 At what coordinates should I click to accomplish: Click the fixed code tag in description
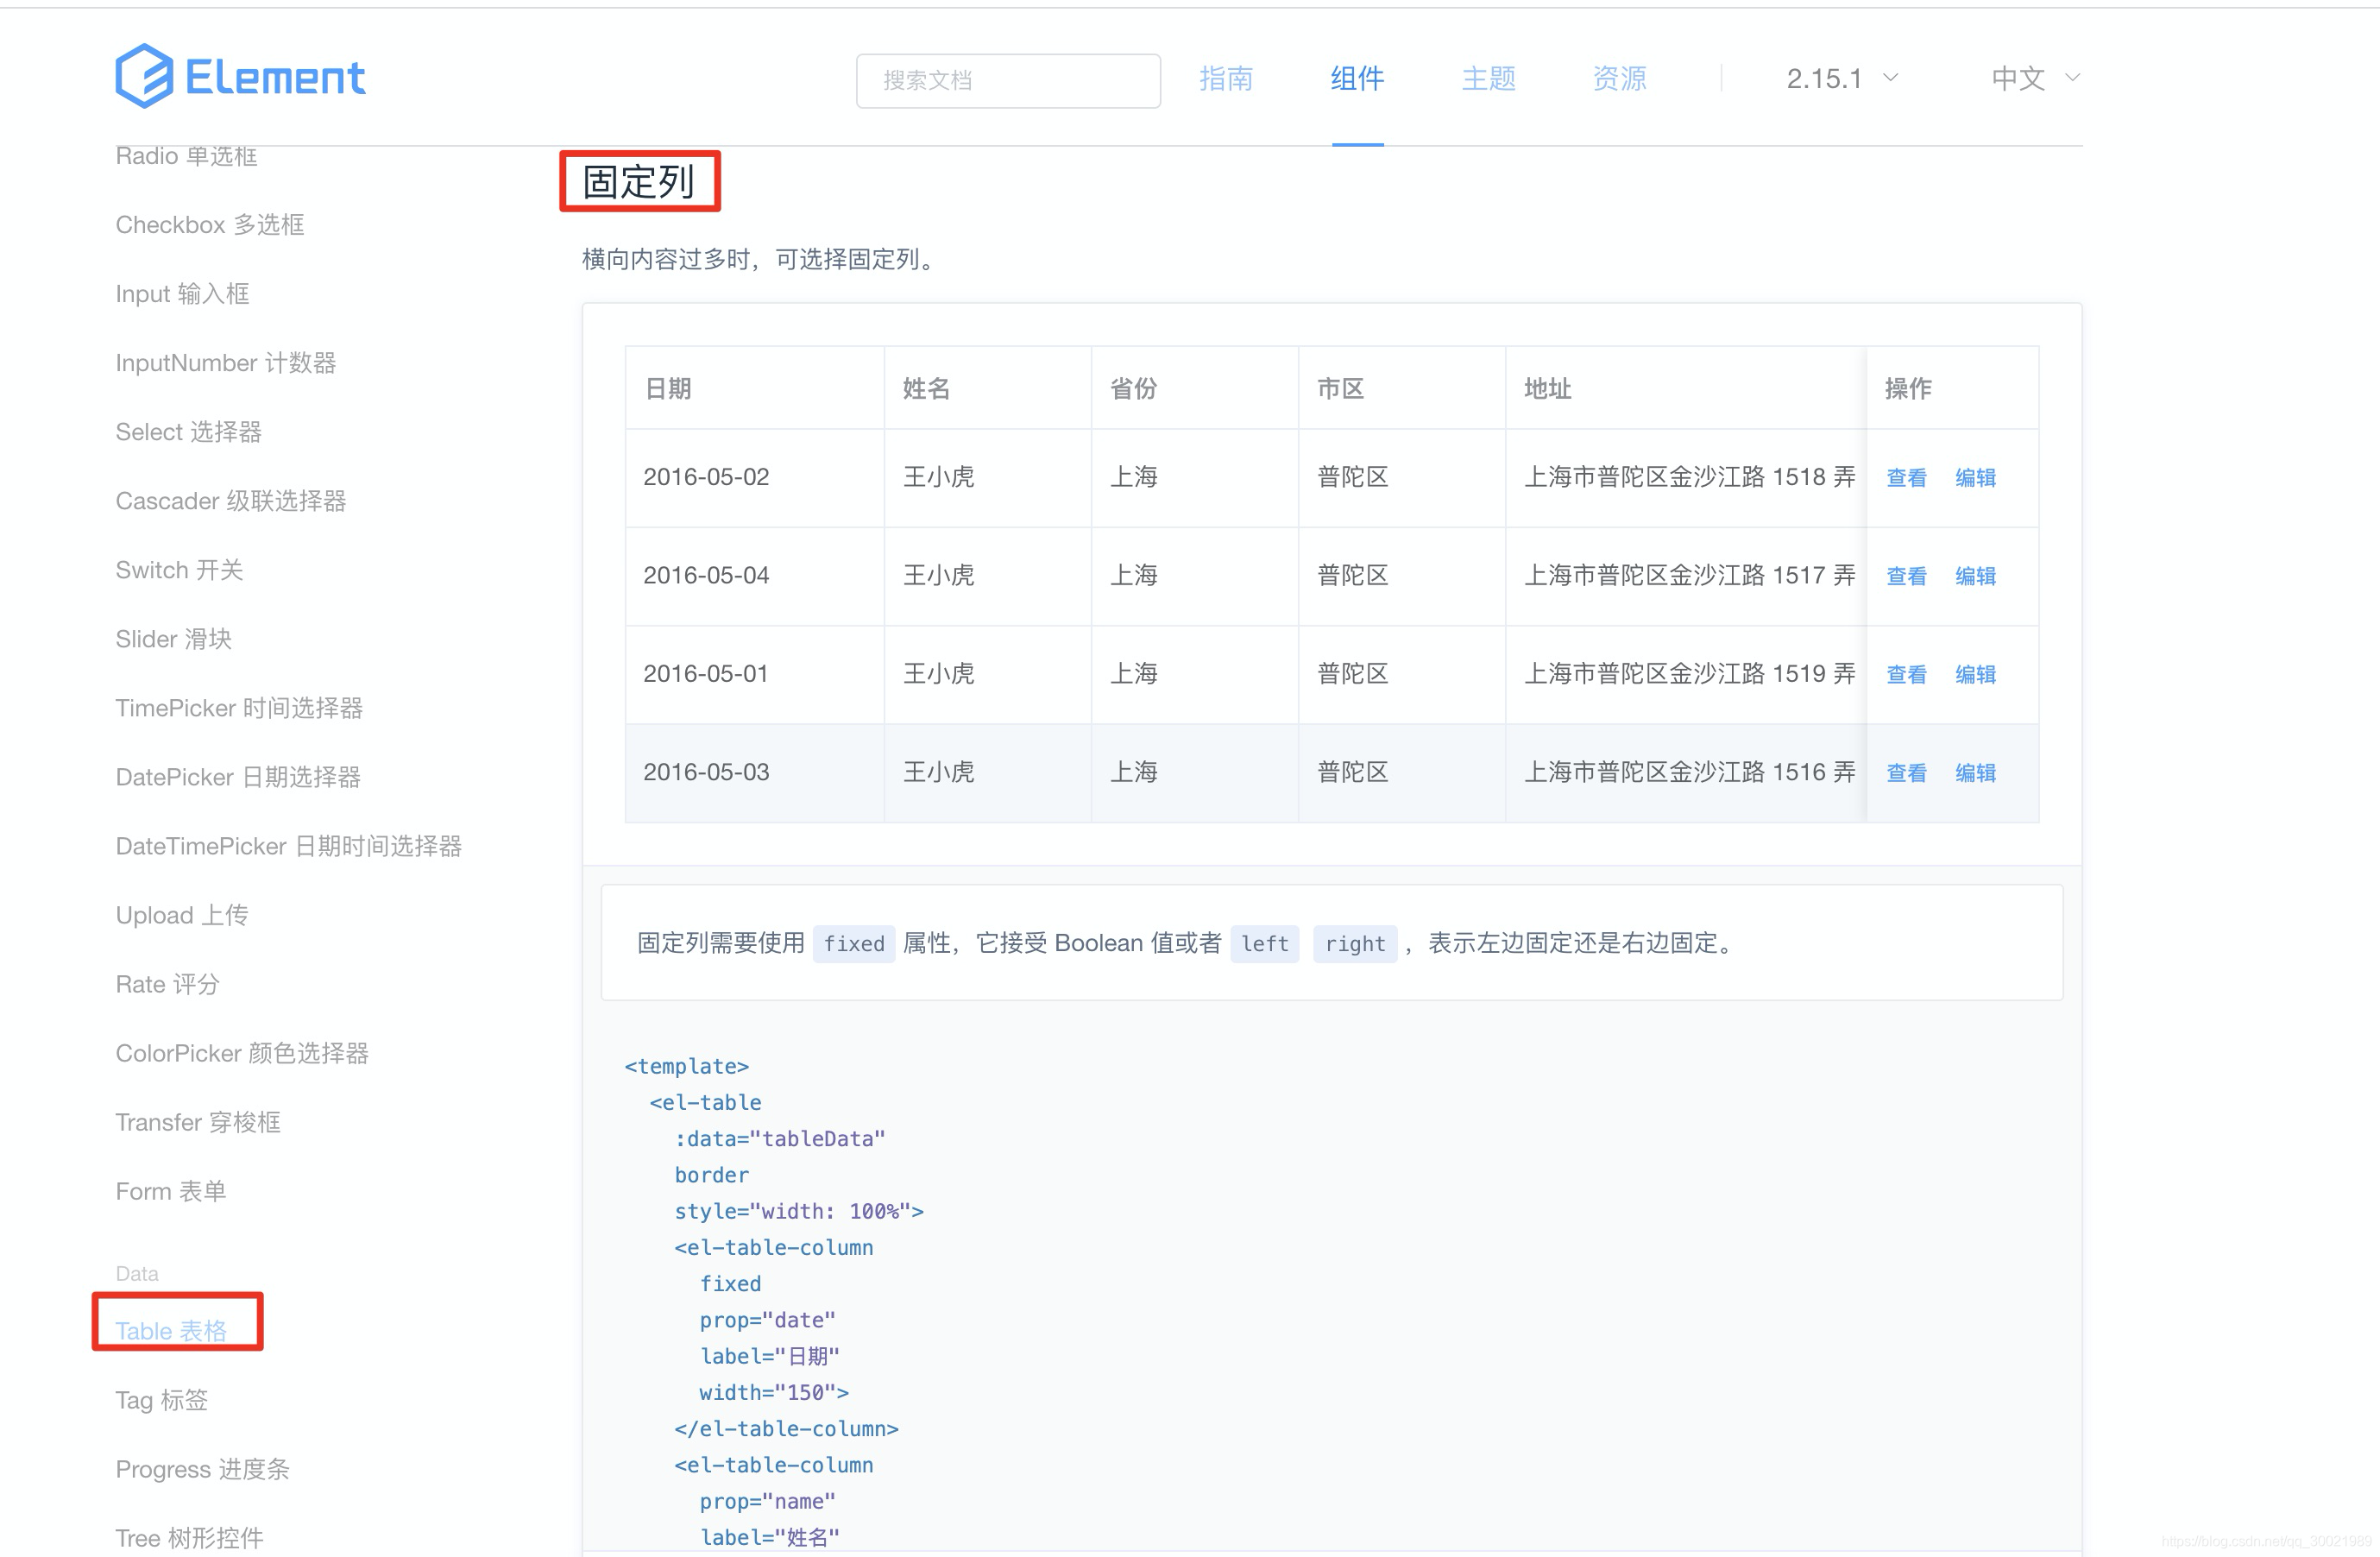[854, 944]
